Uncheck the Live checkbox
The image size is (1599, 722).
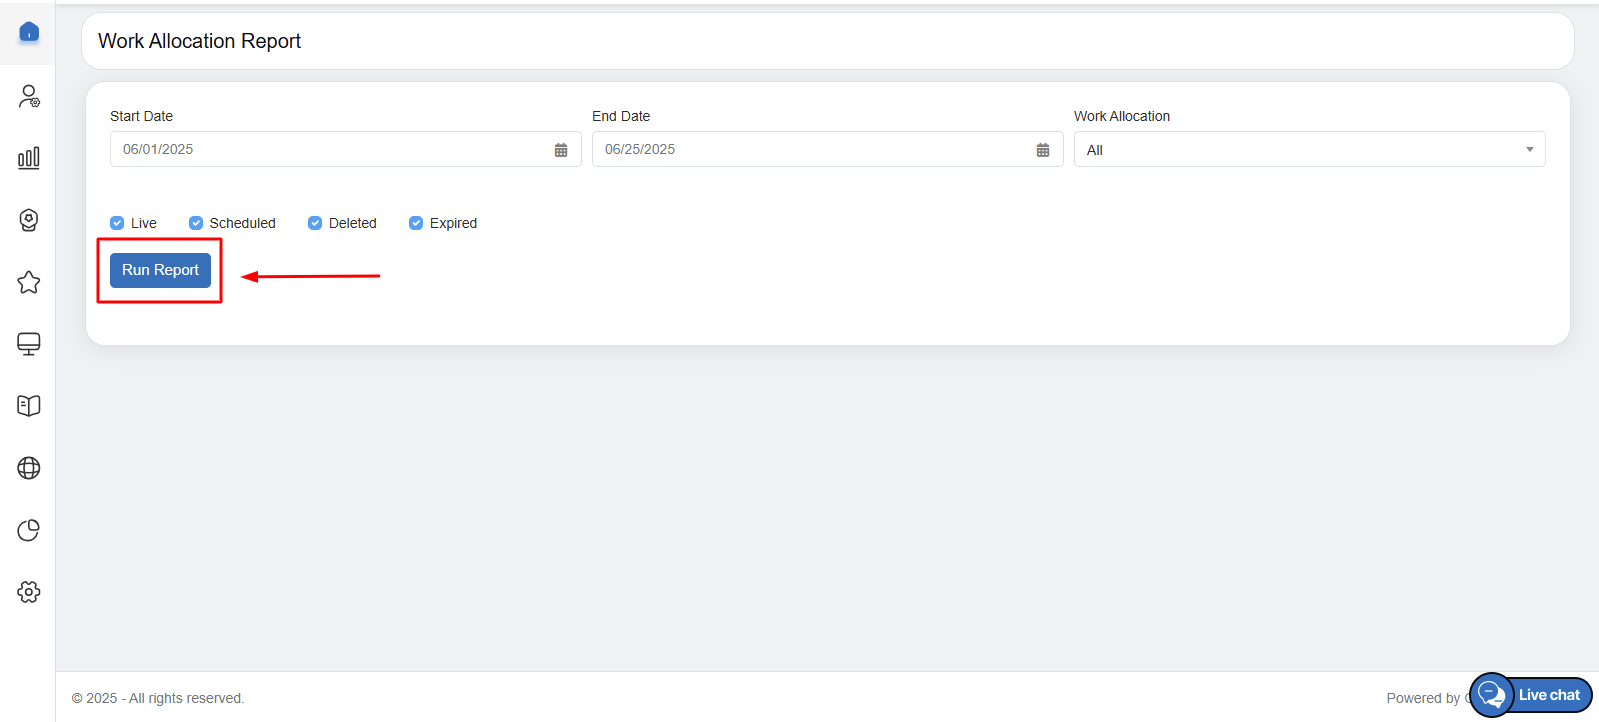[117, 223]
